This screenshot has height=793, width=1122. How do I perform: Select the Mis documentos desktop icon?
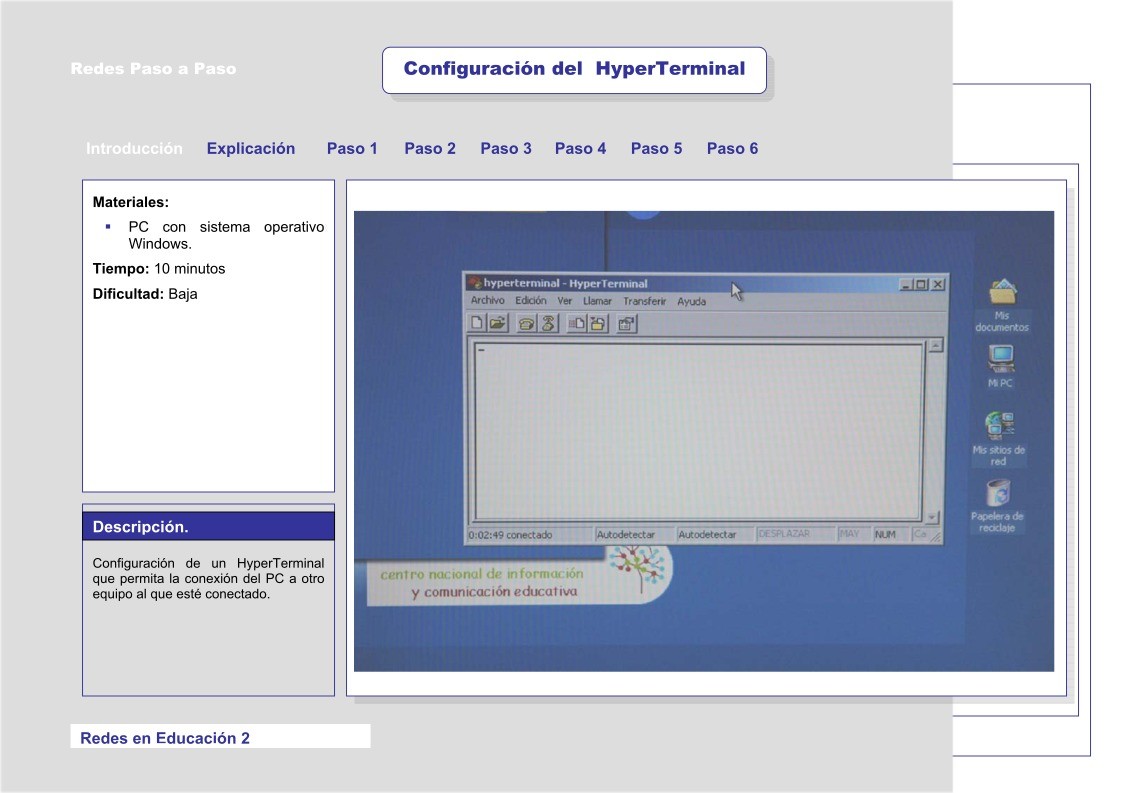click(x=1002, y=306)
